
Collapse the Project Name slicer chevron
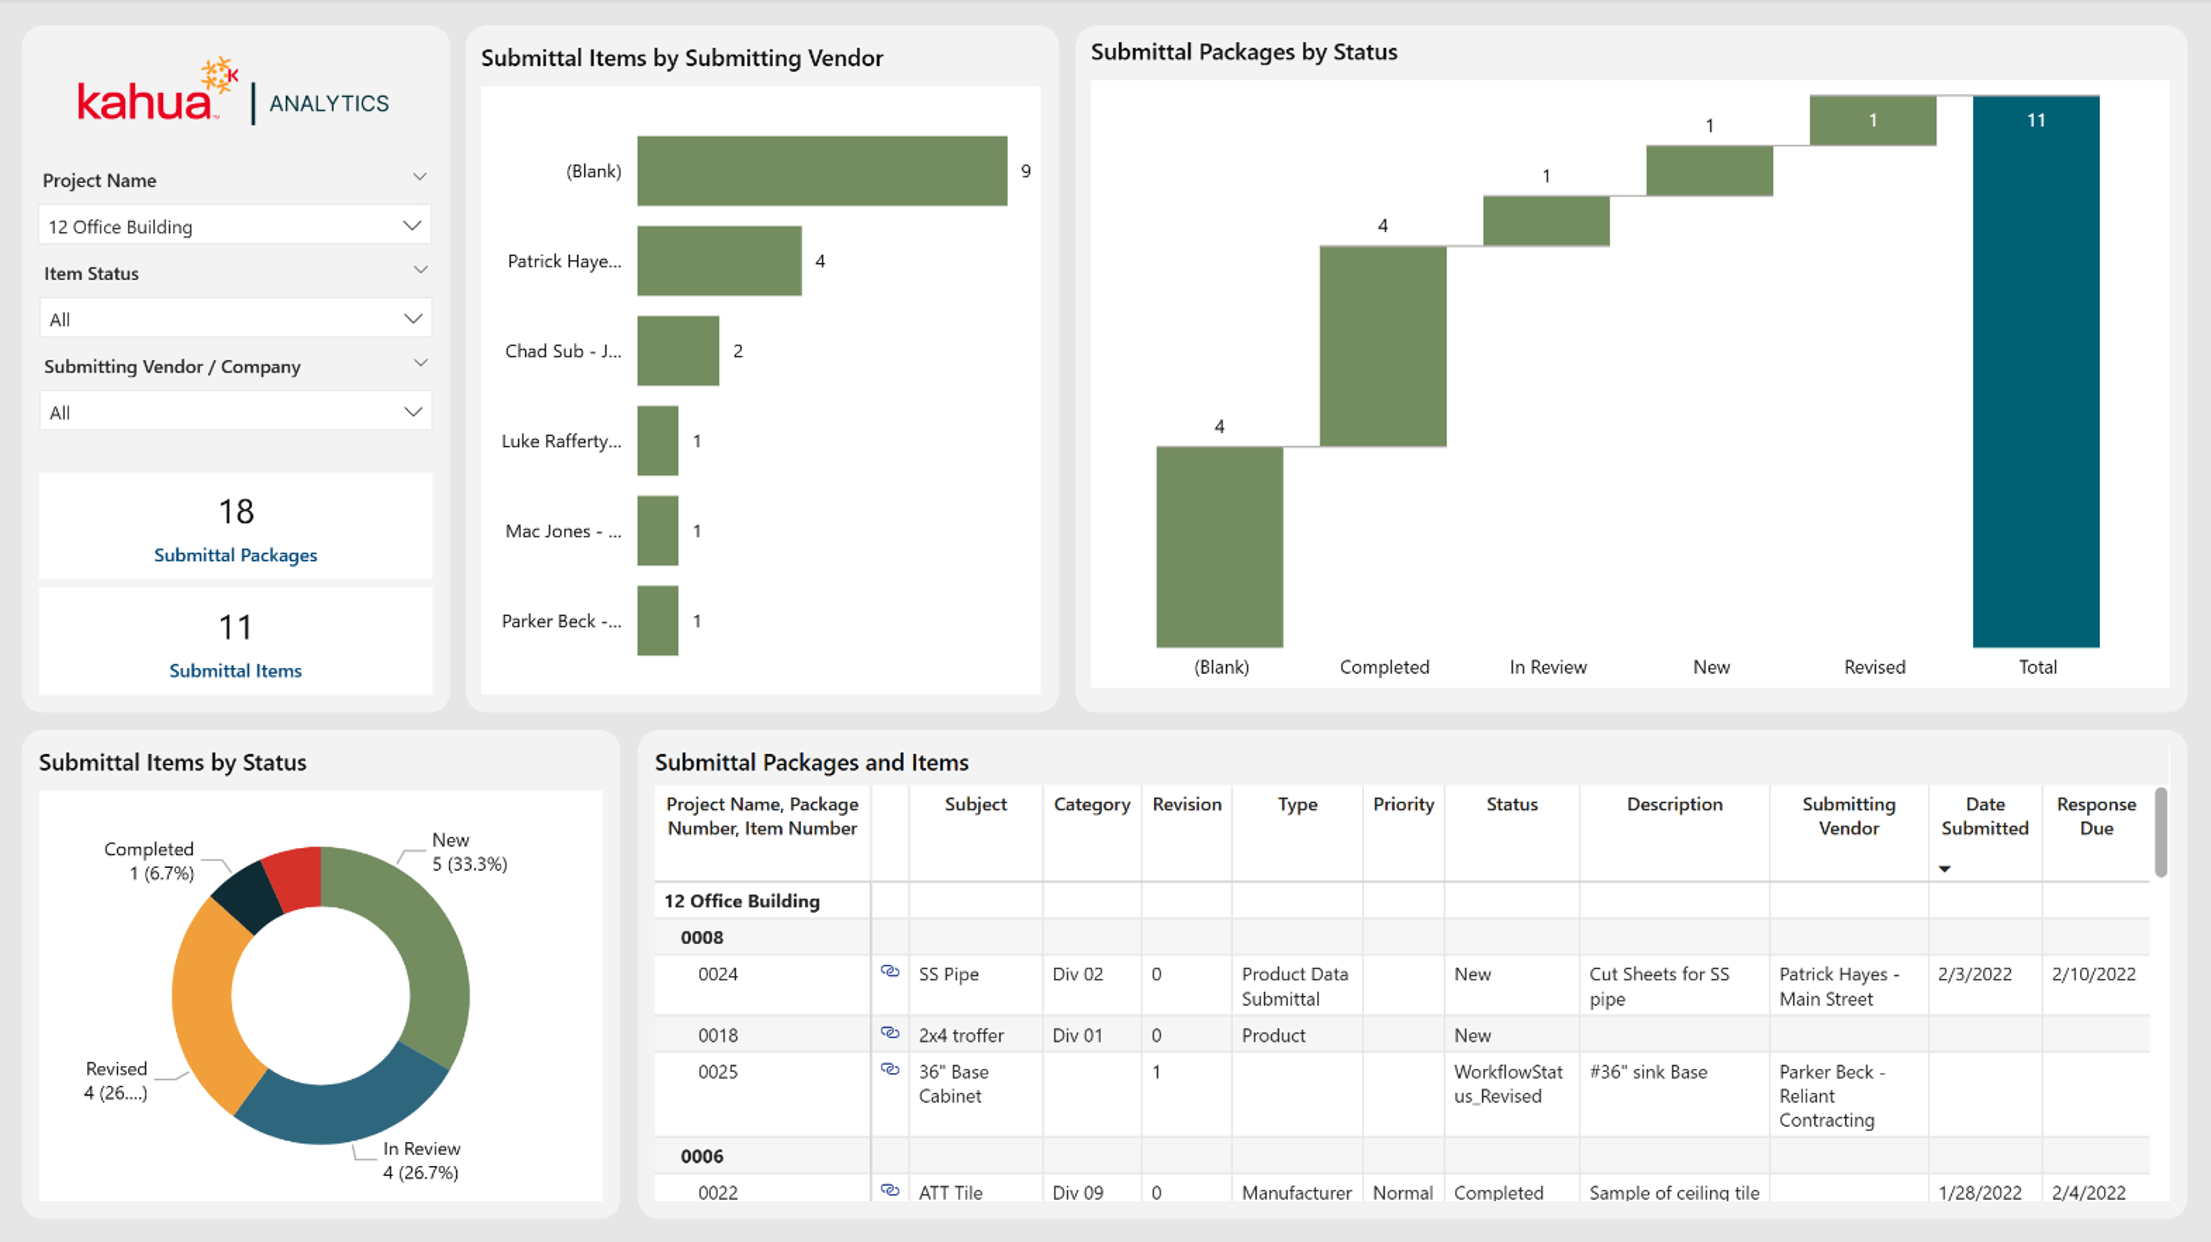tap(420, 177)
